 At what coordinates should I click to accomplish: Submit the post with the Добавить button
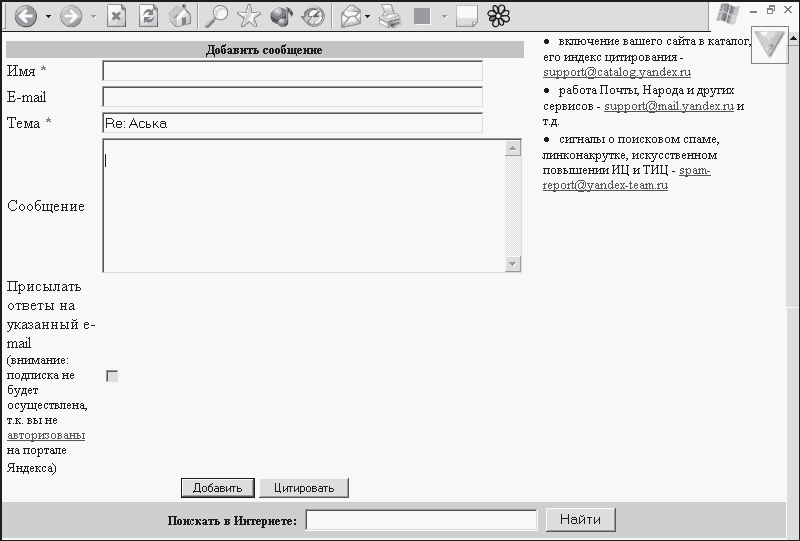pos(218,488)
